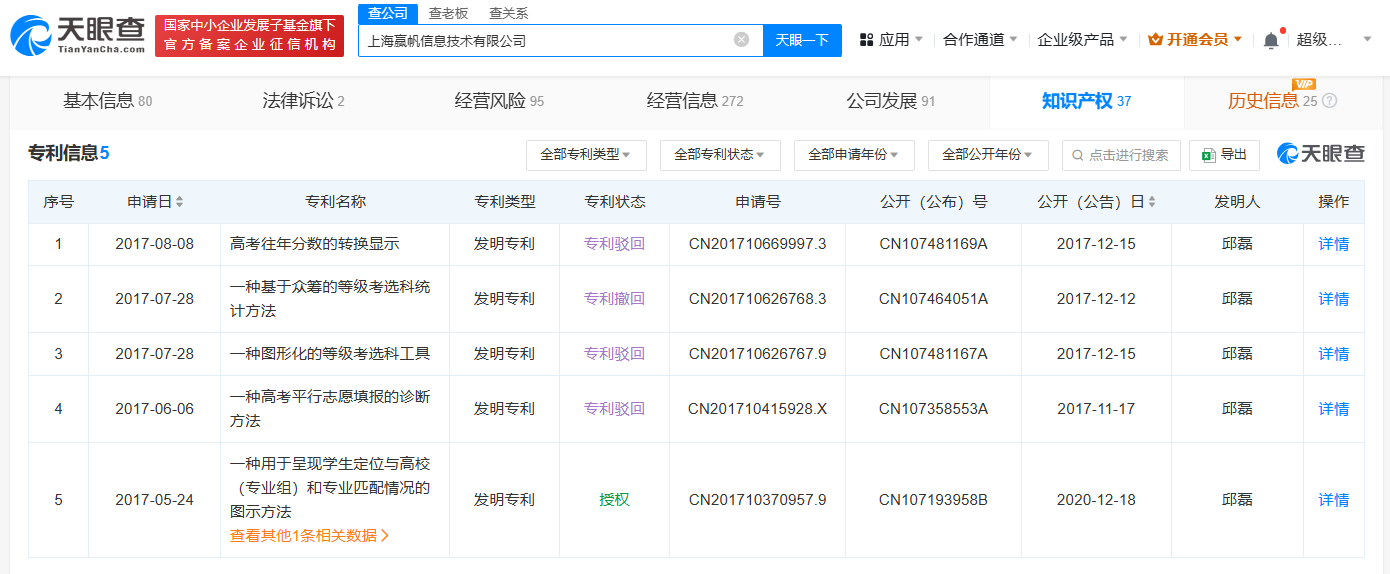Sort by 公开（公告）日 column arrows
Viewport: 1390px width, 574px height.
click(x=1152, y=202)
